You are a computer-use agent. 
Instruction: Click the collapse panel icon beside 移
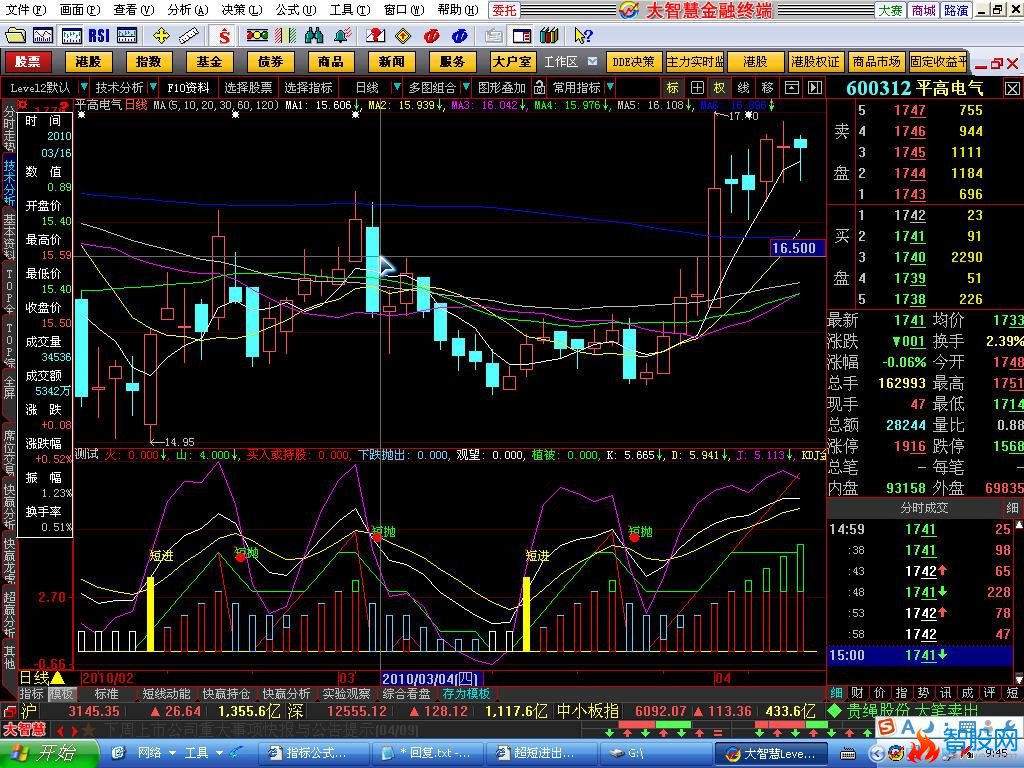792,88
